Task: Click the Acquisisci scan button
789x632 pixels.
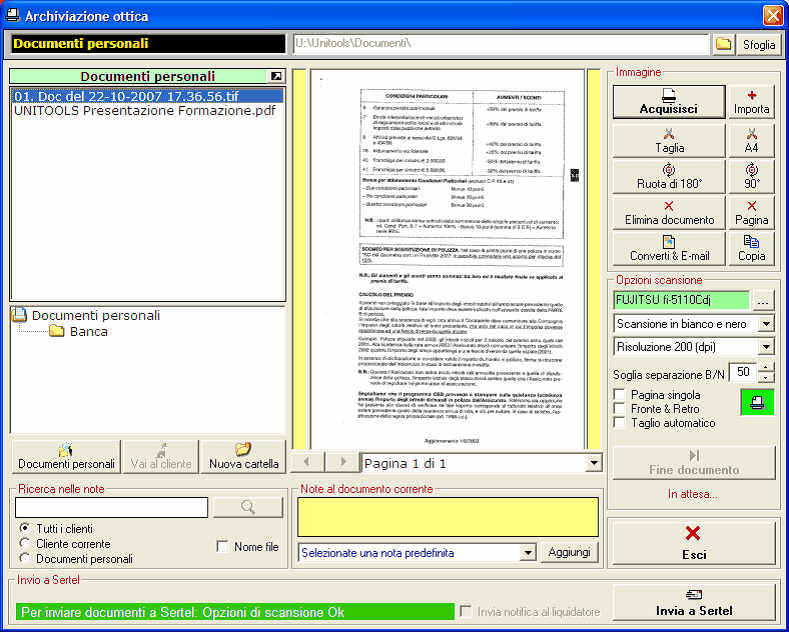Action: click(x=668, y=101)
